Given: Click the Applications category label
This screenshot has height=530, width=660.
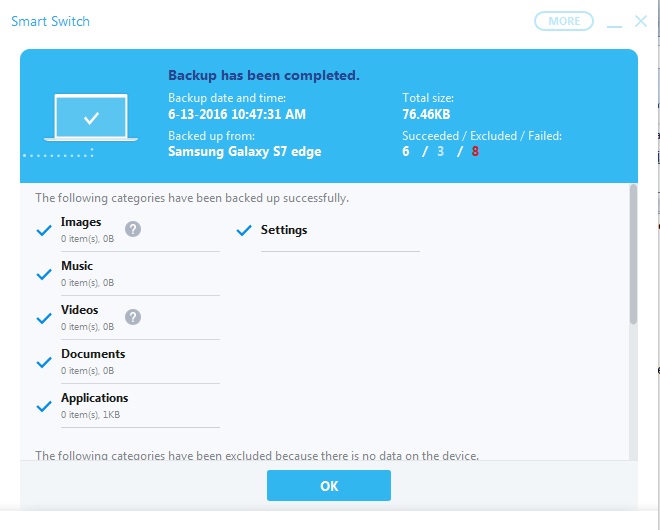Looking at the screenshot, I should tap(95, 398).
